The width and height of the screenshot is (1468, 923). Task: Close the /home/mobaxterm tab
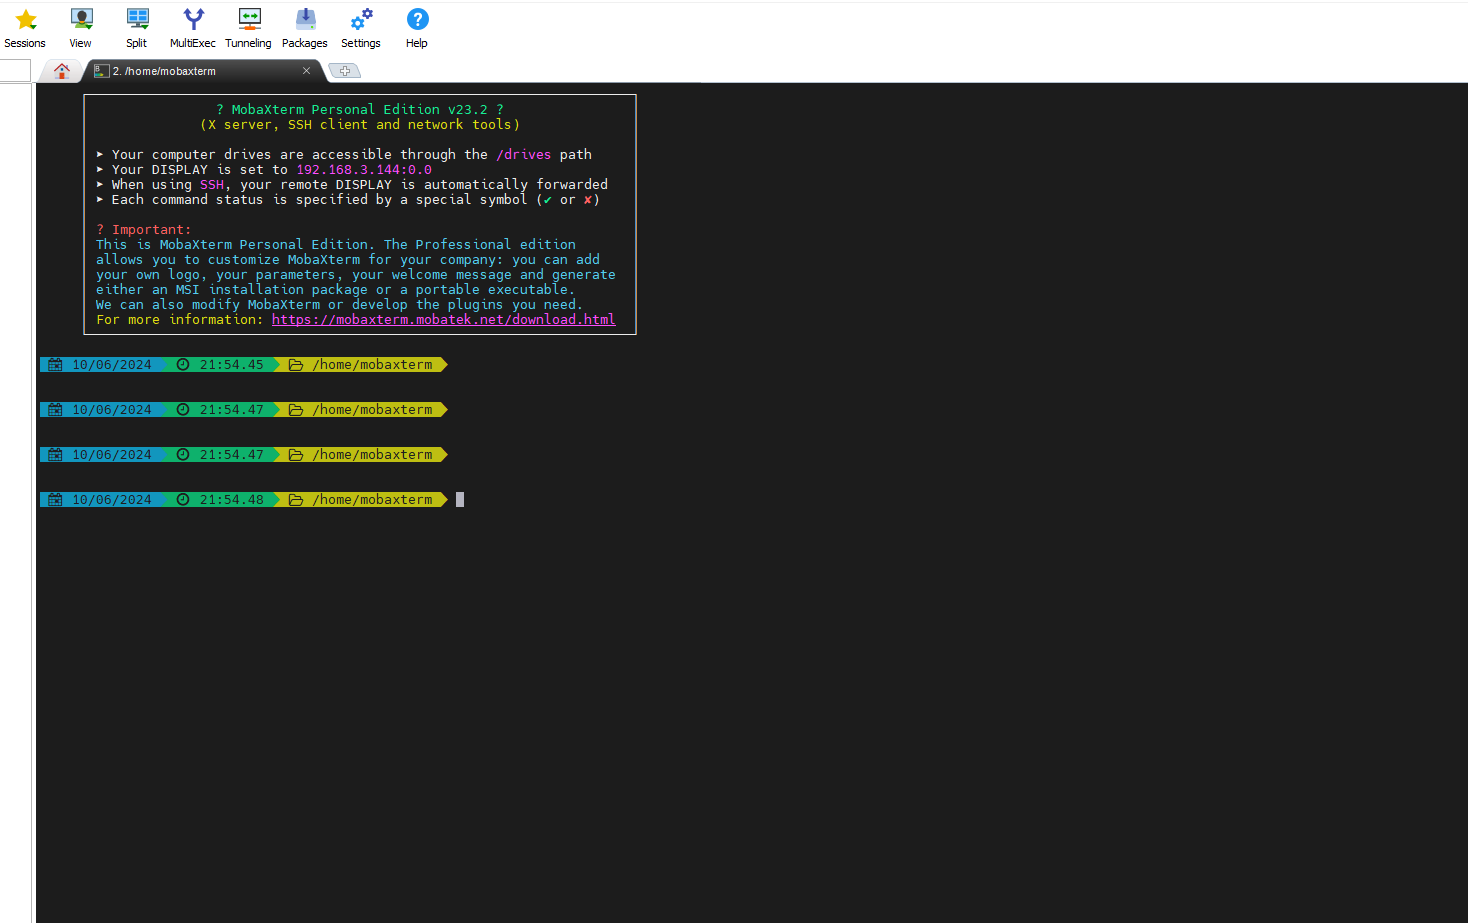(306, 71)
